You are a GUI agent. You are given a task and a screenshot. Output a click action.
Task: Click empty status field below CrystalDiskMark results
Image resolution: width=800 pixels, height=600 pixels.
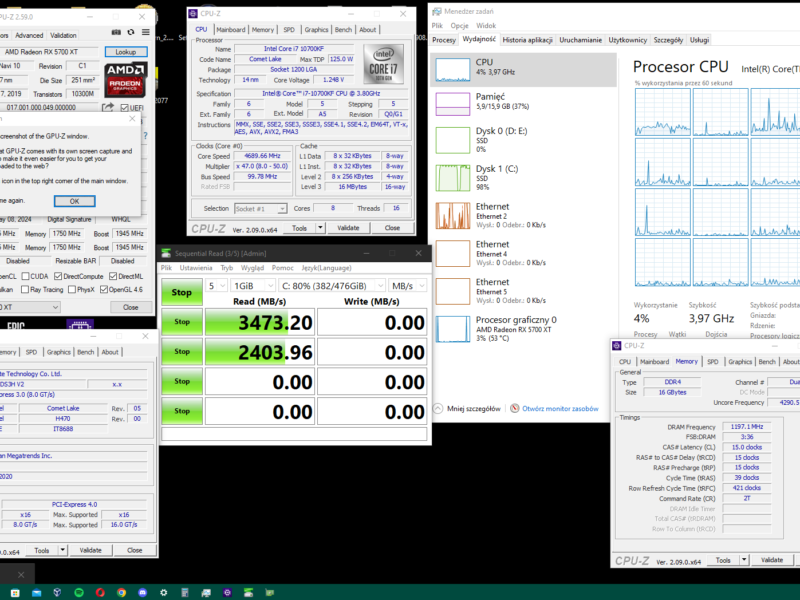click(x=294, y=433)
